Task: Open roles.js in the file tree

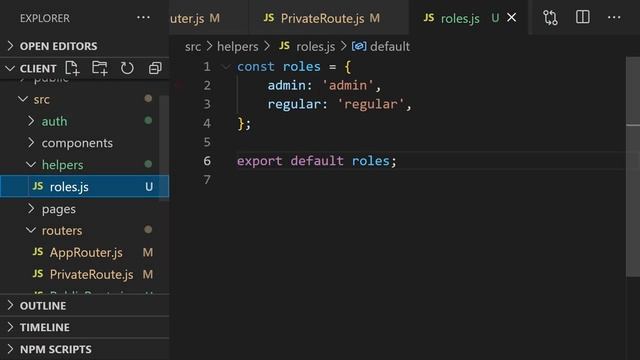Action: 84,187
